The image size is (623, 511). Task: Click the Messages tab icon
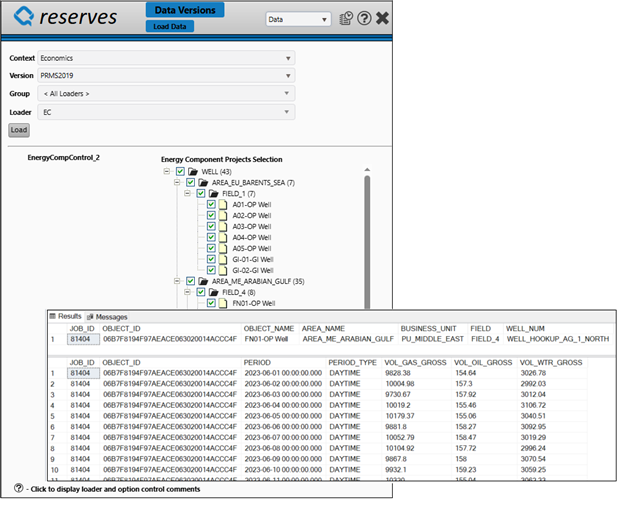click(90, 317)
